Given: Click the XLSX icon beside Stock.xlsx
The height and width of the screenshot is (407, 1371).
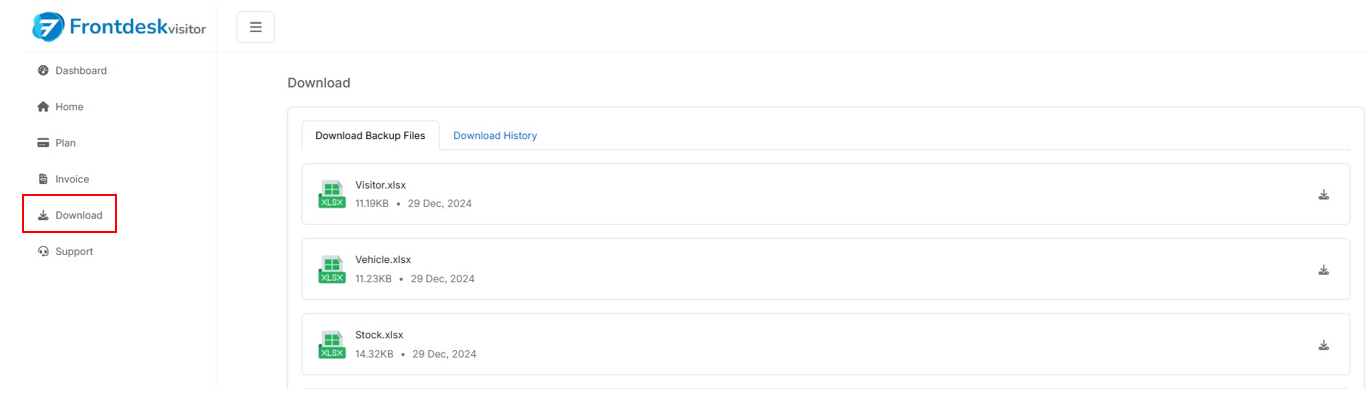Looking at the screenshot, I should (x=331, y=344).
